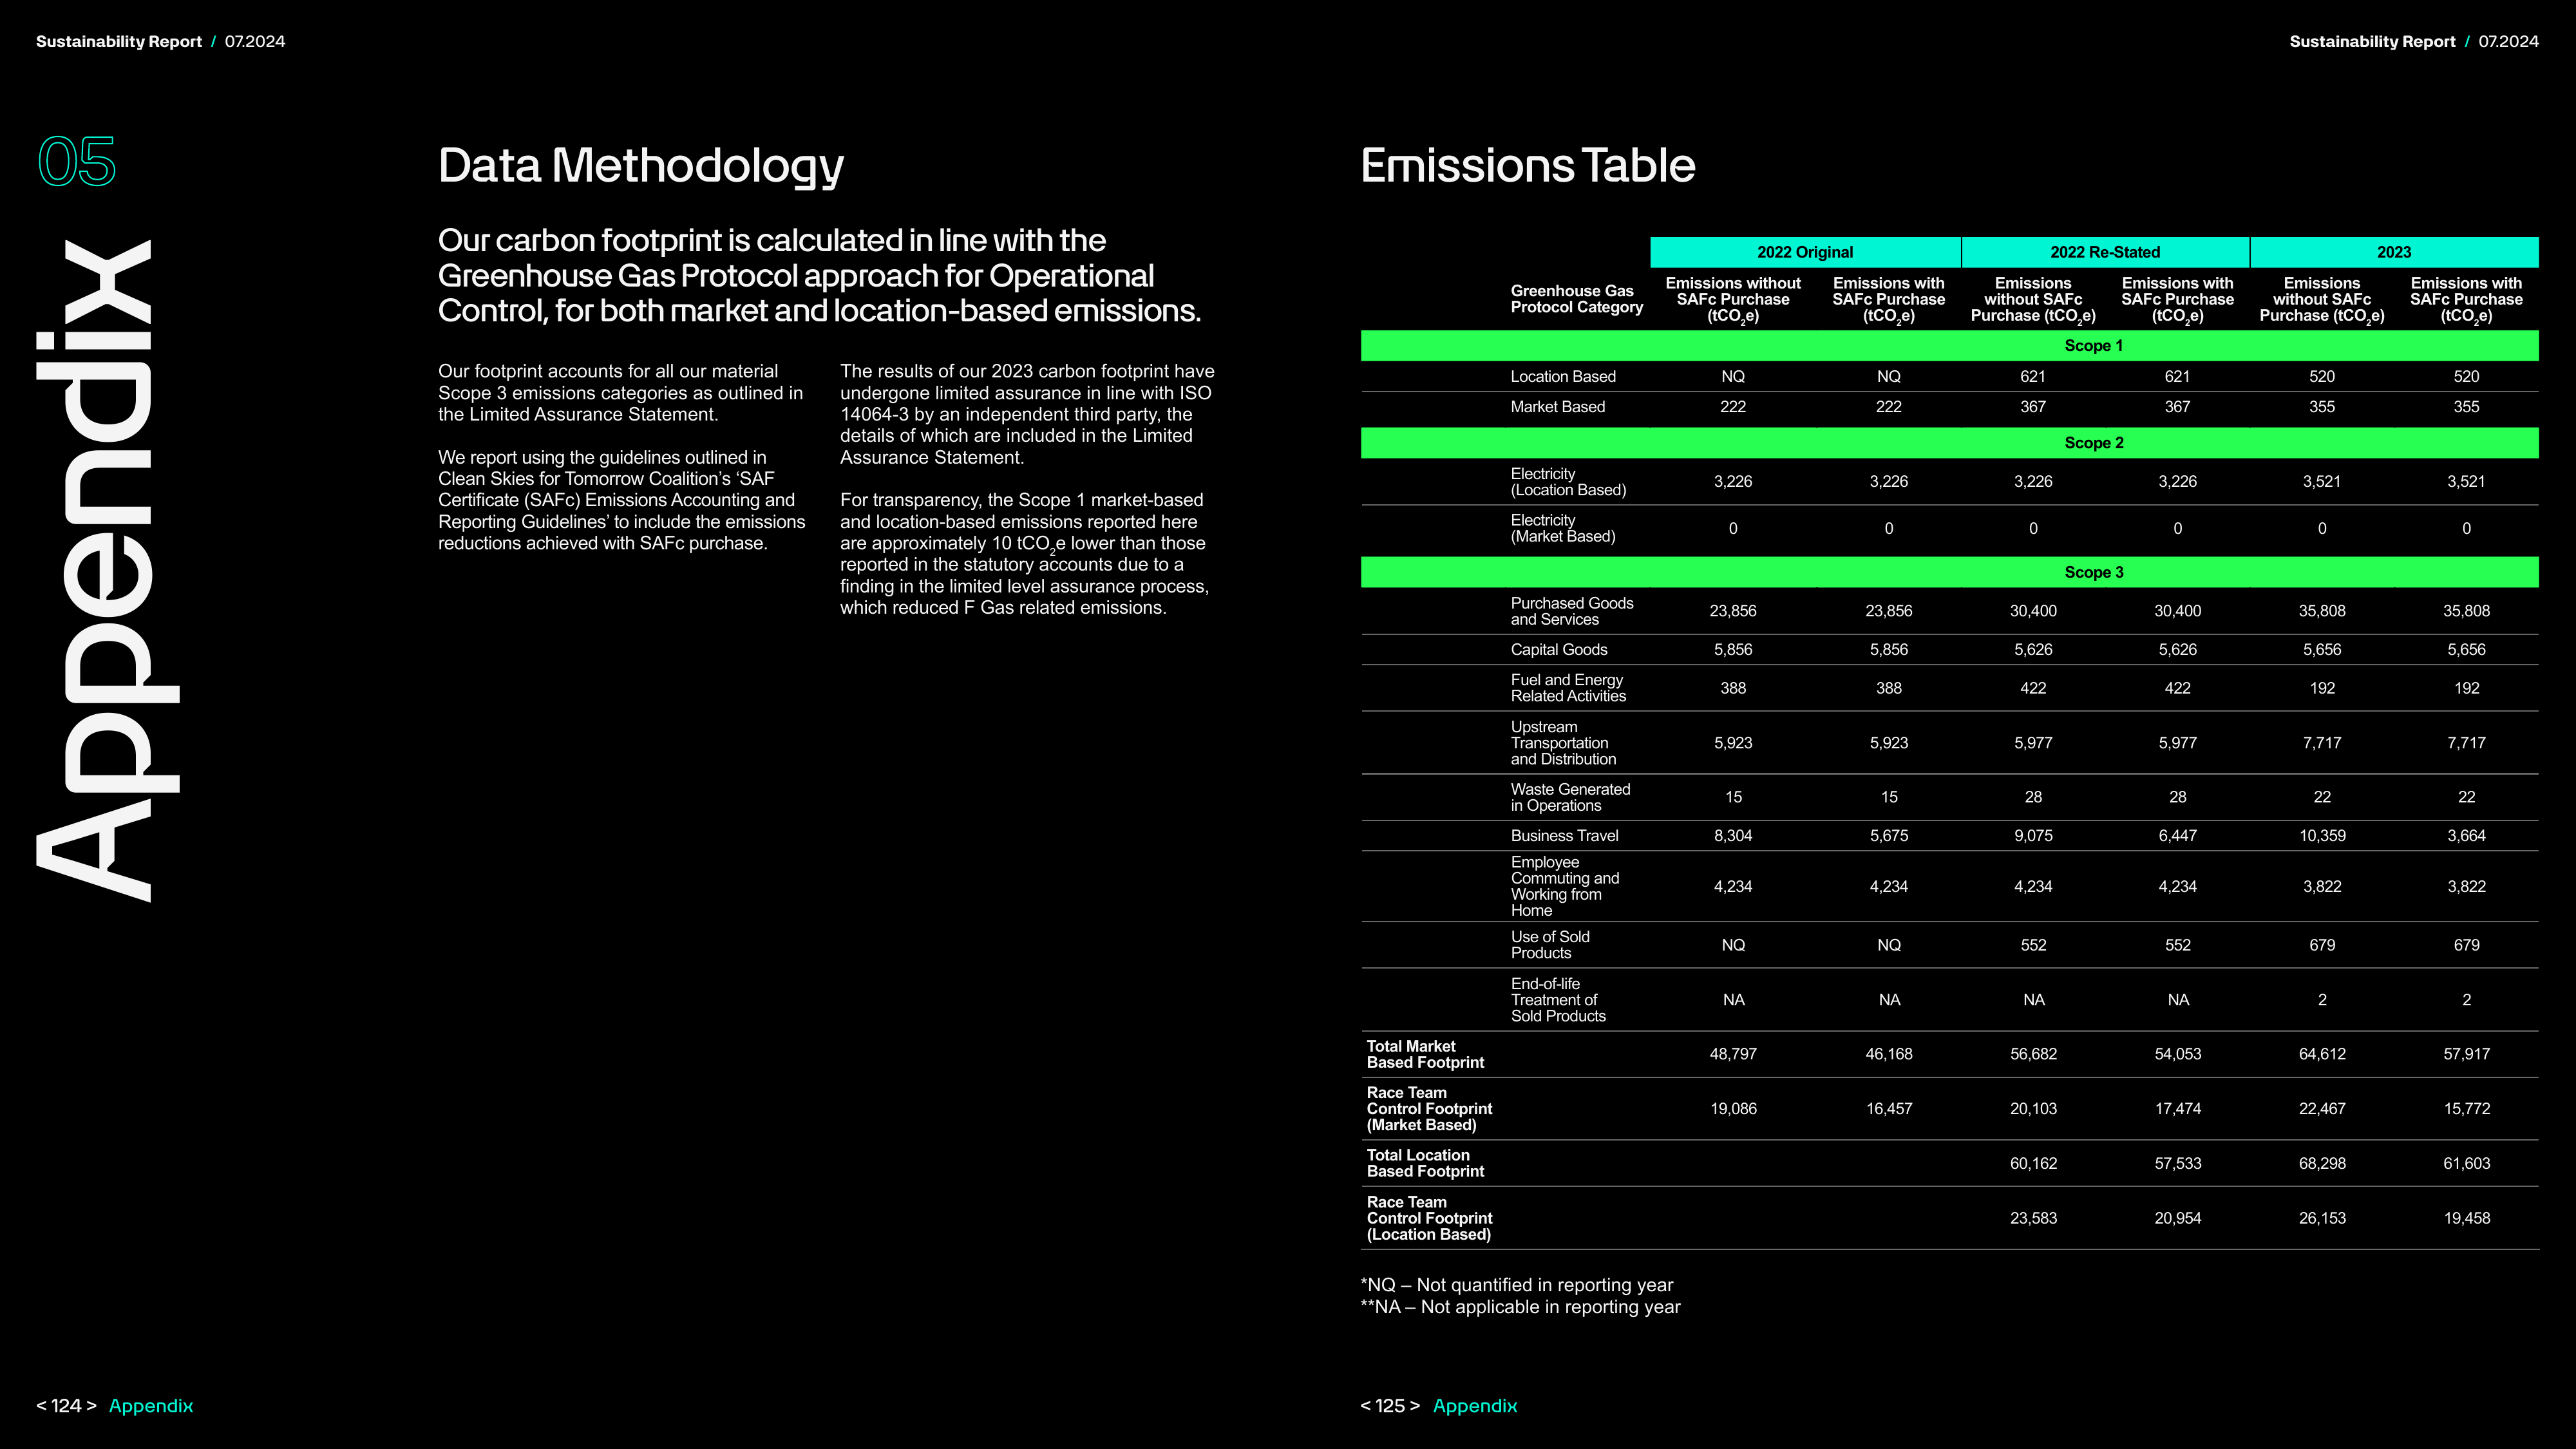Click the '*NQ – Not quantified' footnote
The width and height of the screenshot is (2576, 1449).
[1516, 1285]
